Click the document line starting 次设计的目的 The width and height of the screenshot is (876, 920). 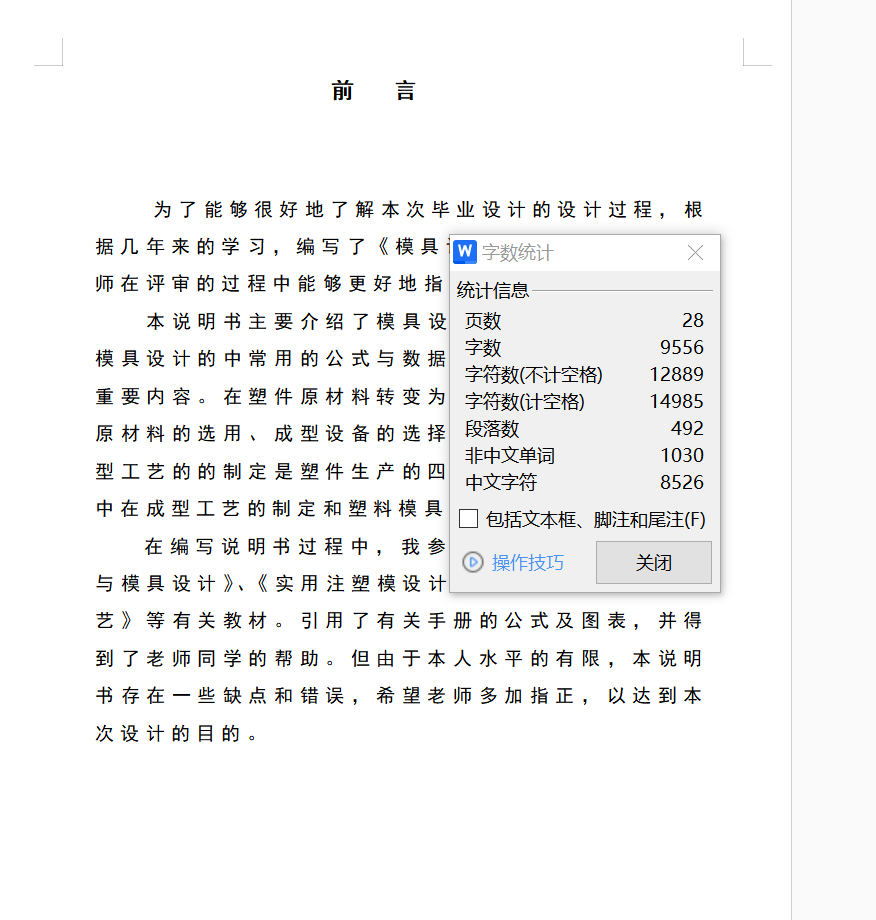click(177, 733)
